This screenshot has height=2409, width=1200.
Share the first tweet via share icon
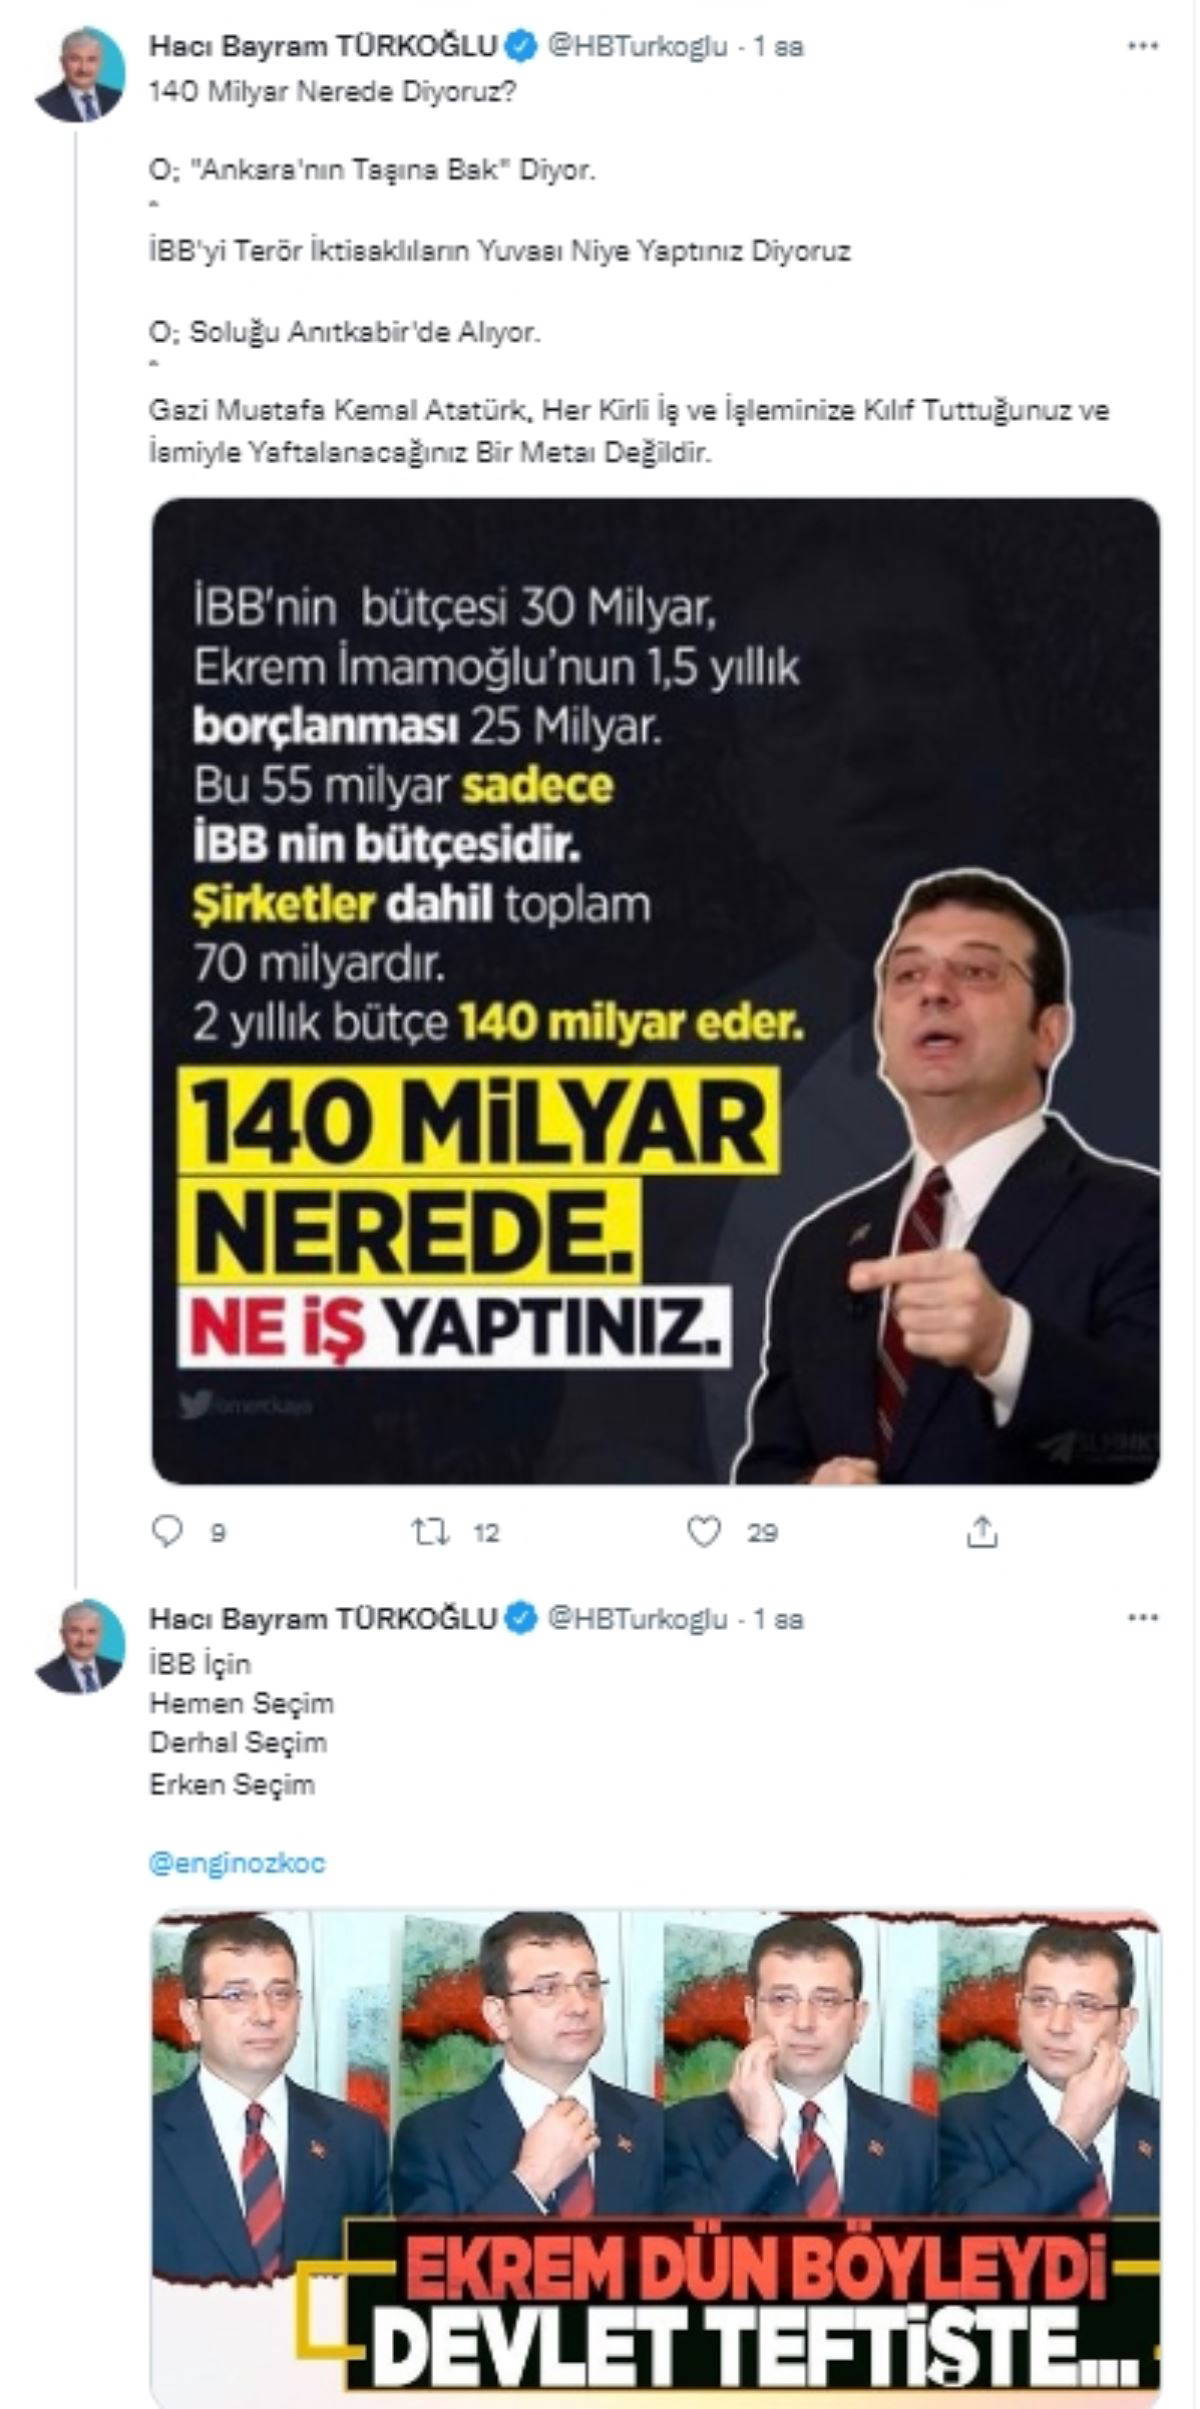pos(982,1532)
